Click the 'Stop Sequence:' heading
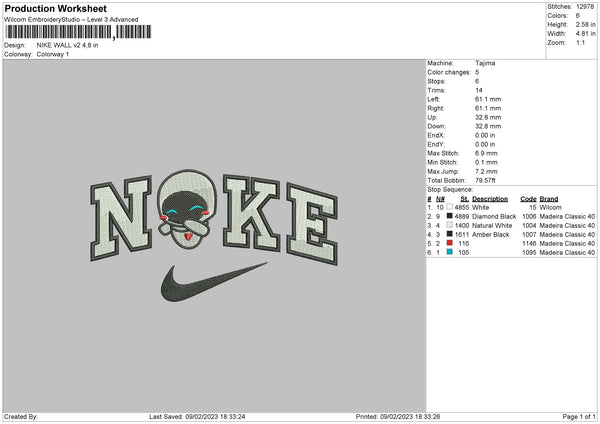The height and width of the screenshot is (424, 600). (450, 190)
